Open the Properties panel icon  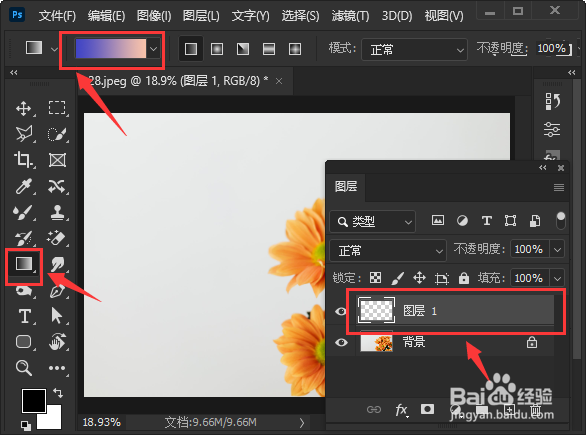click(552, 130)
